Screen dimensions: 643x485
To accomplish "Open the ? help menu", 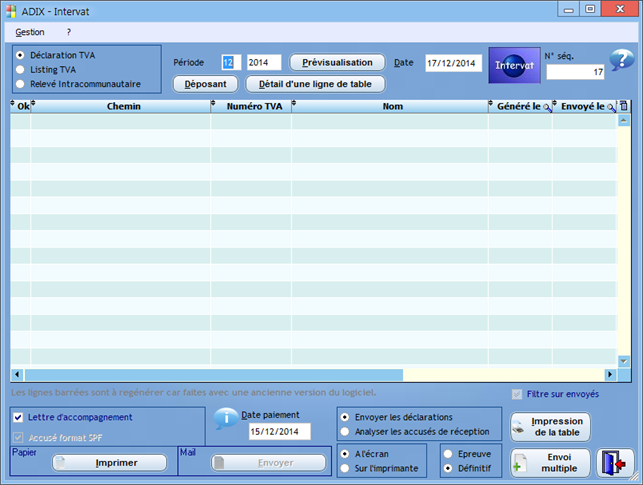I will pos(69,32).
